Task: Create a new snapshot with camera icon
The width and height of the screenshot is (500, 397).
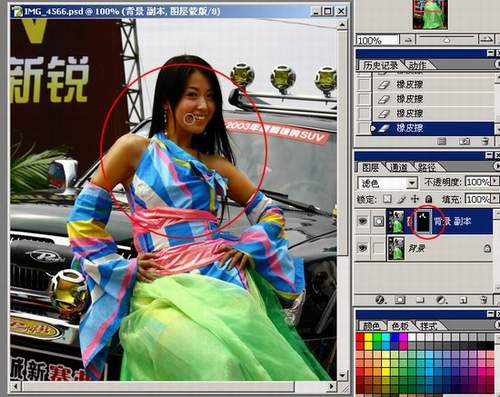Action: pos(464,141)
